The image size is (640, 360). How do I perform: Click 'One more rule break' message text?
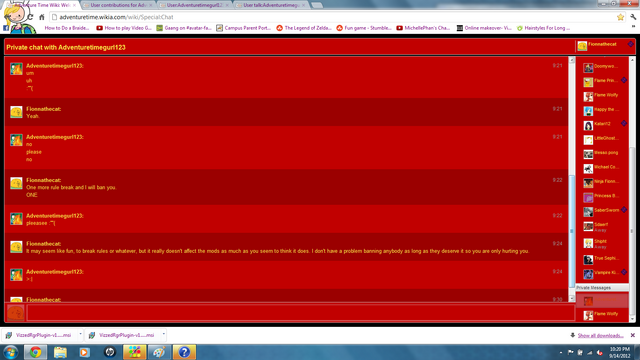(71, 187)
